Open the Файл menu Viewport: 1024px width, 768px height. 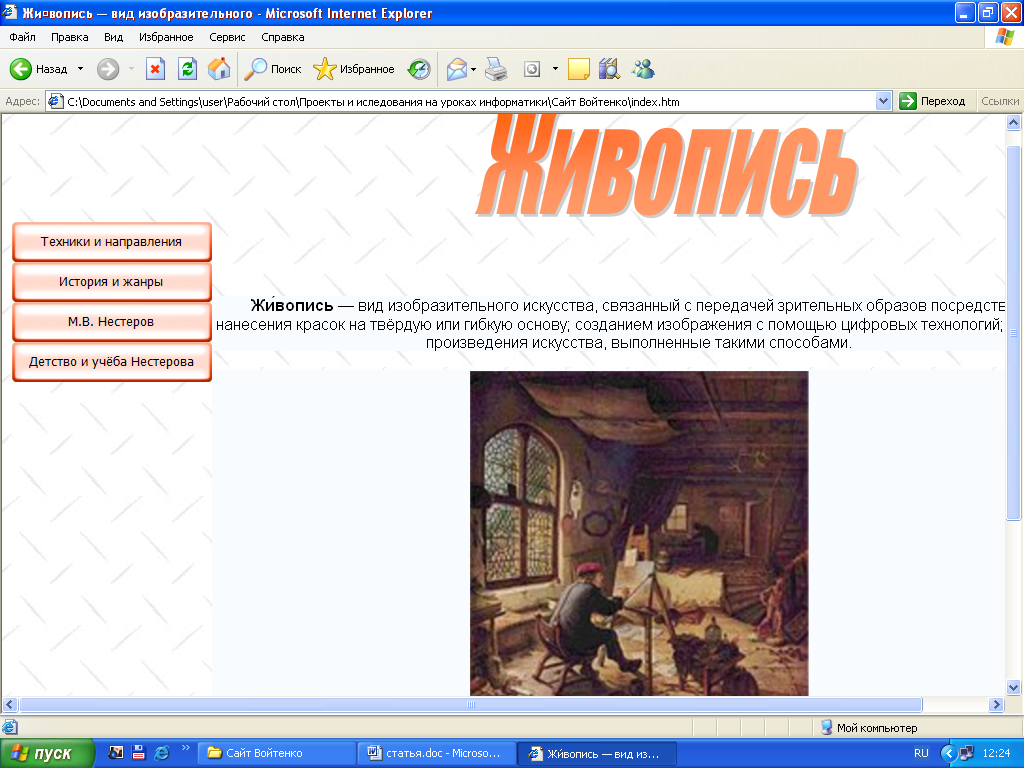(x=22, y=37)
